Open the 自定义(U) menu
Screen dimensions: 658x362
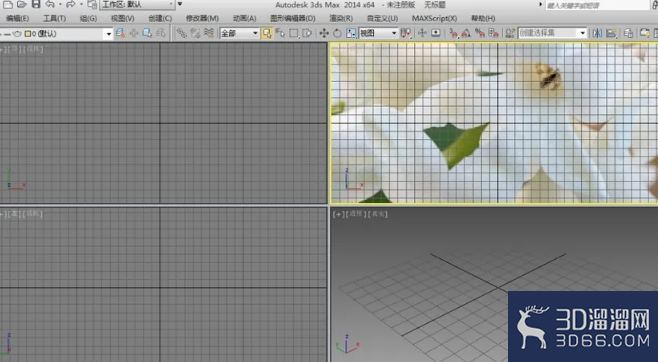click(x=382, y=18)
